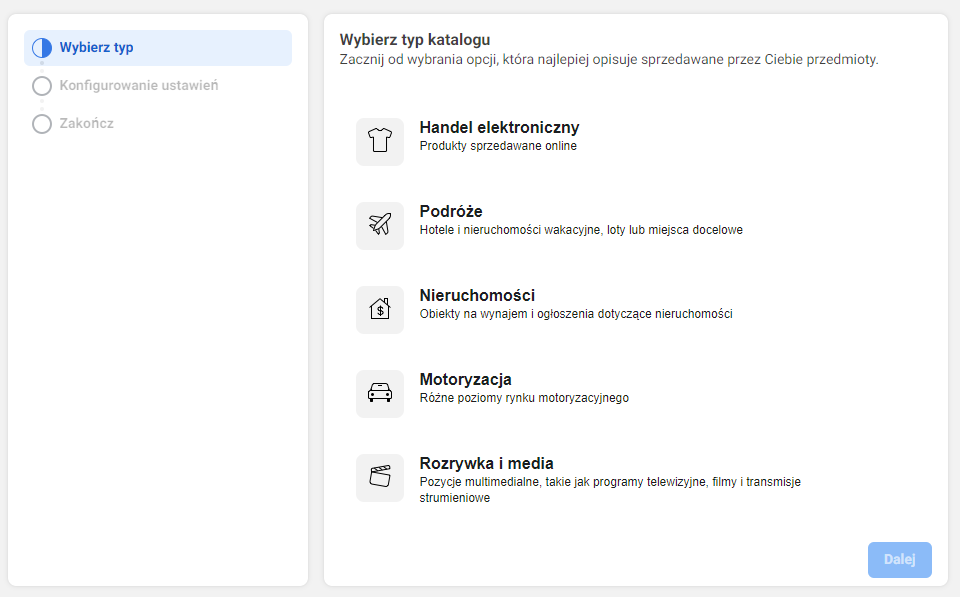Click the description 'Produkty sprzedawane online'
This screenshot has height=597, width=960.
[x=498, y=146]
